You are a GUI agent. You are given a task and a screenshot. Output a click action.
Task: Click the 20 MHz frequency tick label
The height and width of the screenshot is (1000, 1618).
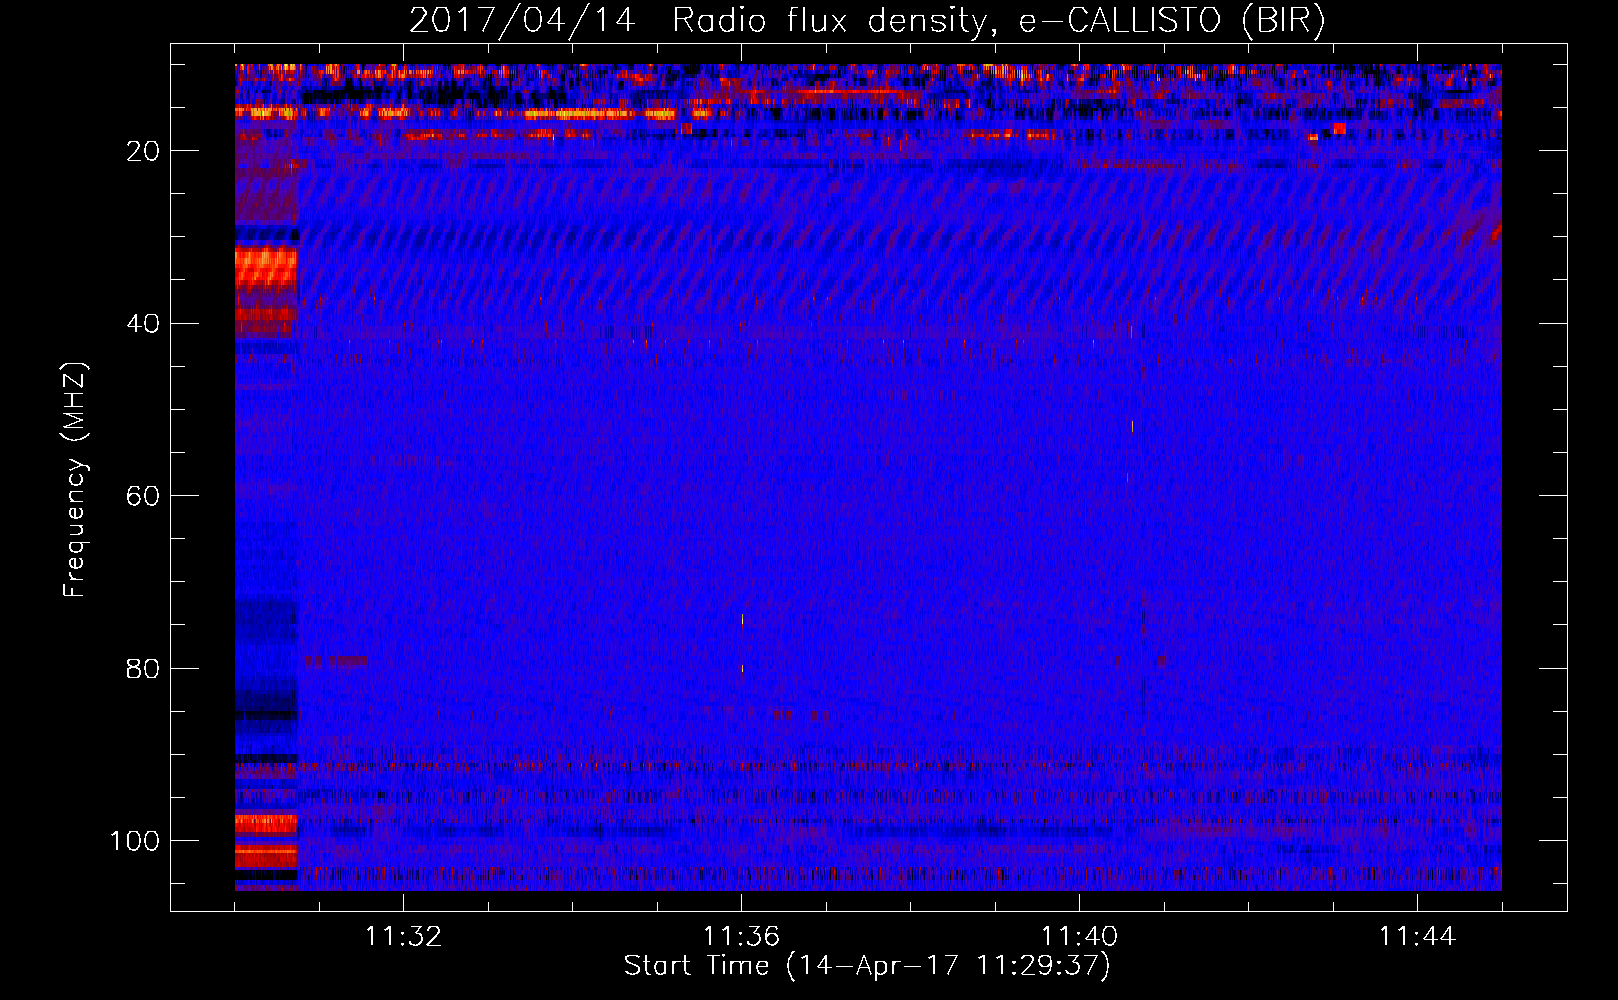pos(143,151)
